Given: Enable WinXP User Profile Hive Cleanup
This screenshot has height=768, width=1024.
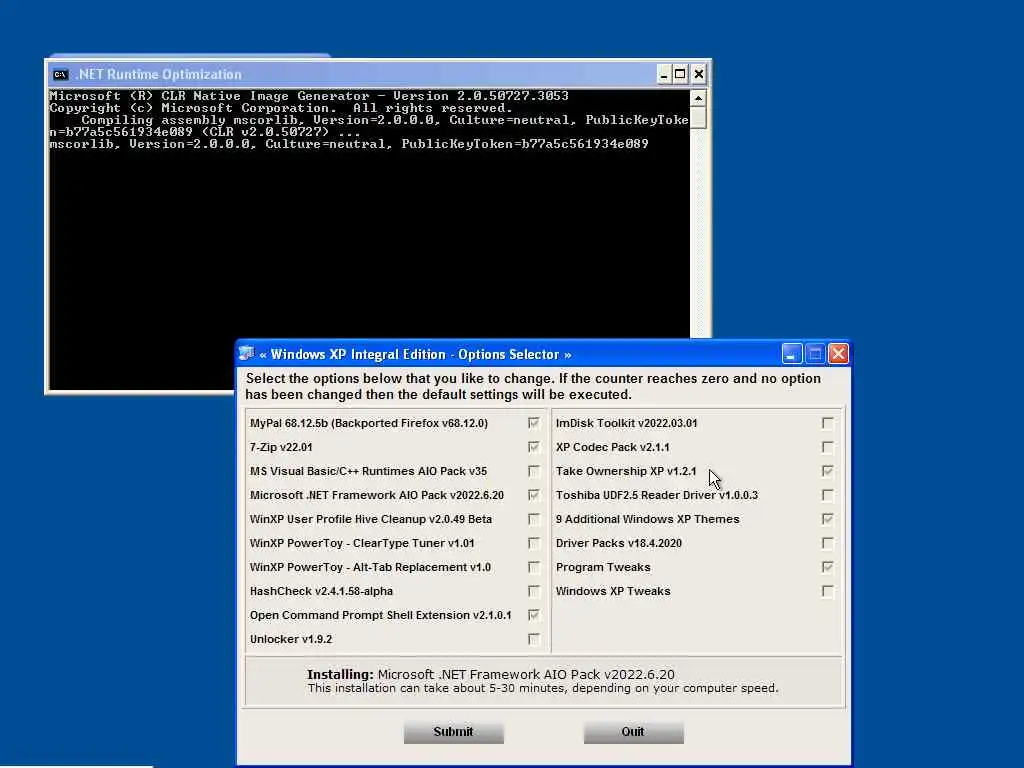Looking at the screenshot, I should click(534, 519).
